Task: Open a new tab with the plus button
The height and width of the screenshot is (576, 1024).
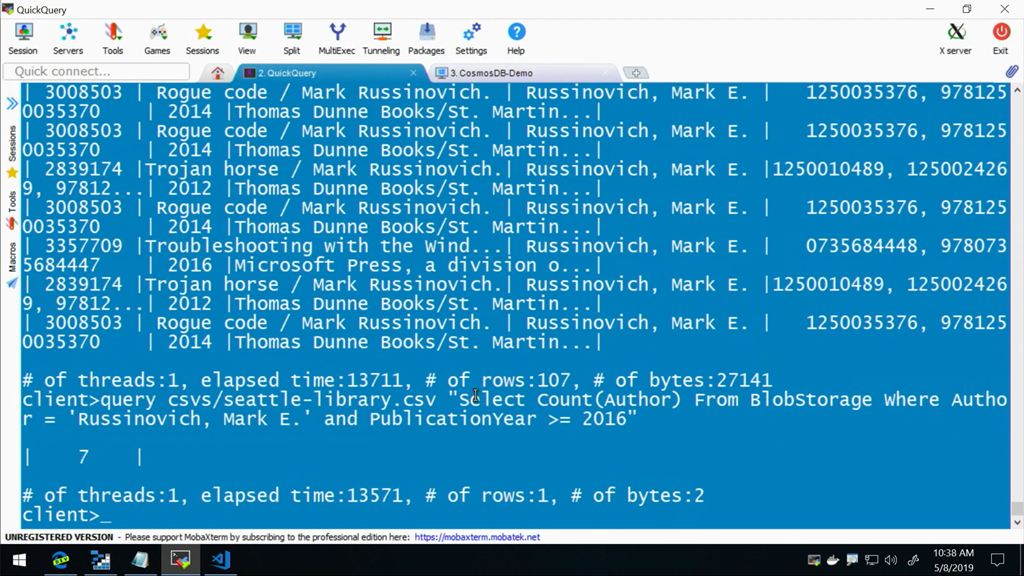Action: click(x=635, y=73)
